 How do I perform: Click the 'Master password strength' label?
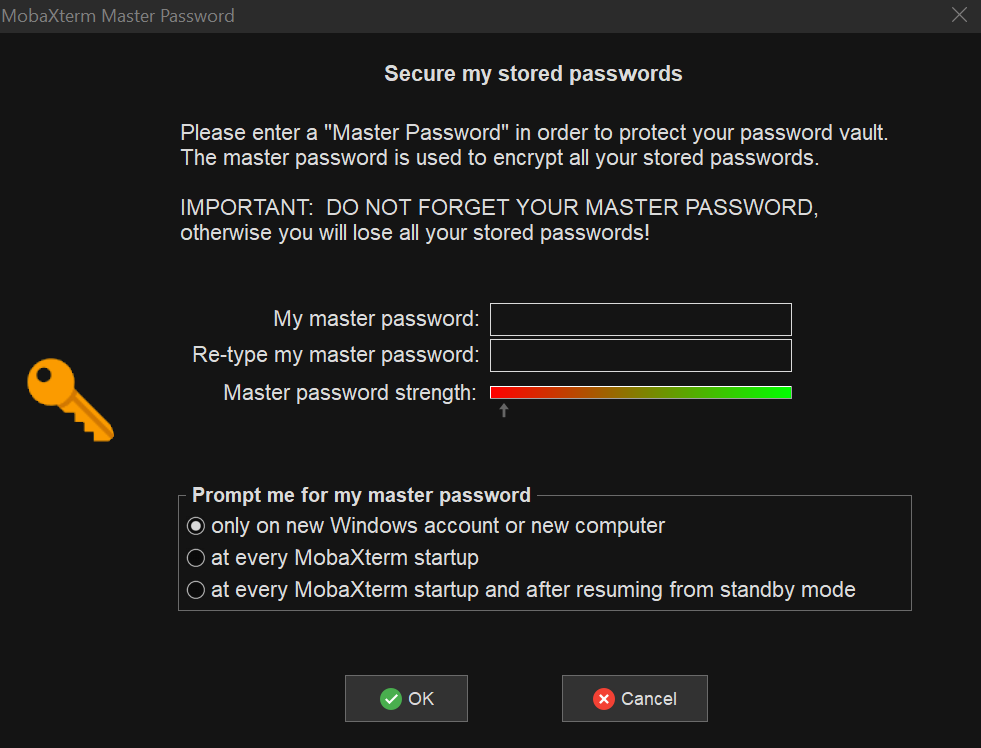(x=349, y=392)
